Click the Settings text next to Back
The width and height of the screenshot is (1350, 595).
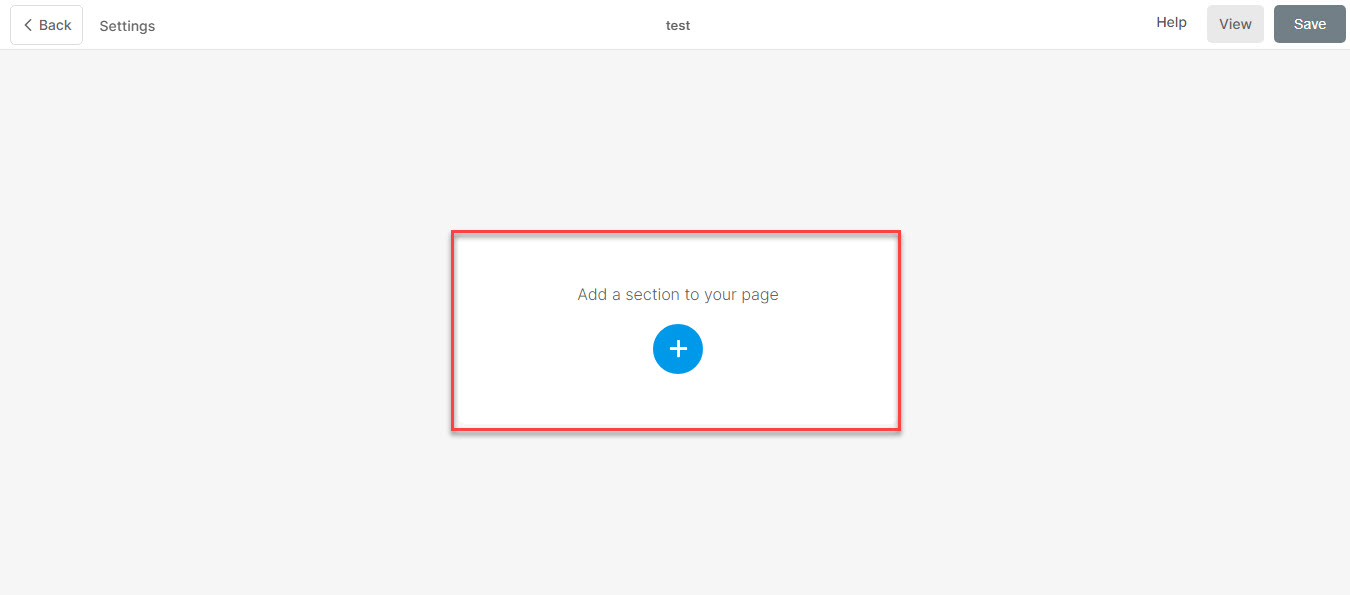pos(127,26)
